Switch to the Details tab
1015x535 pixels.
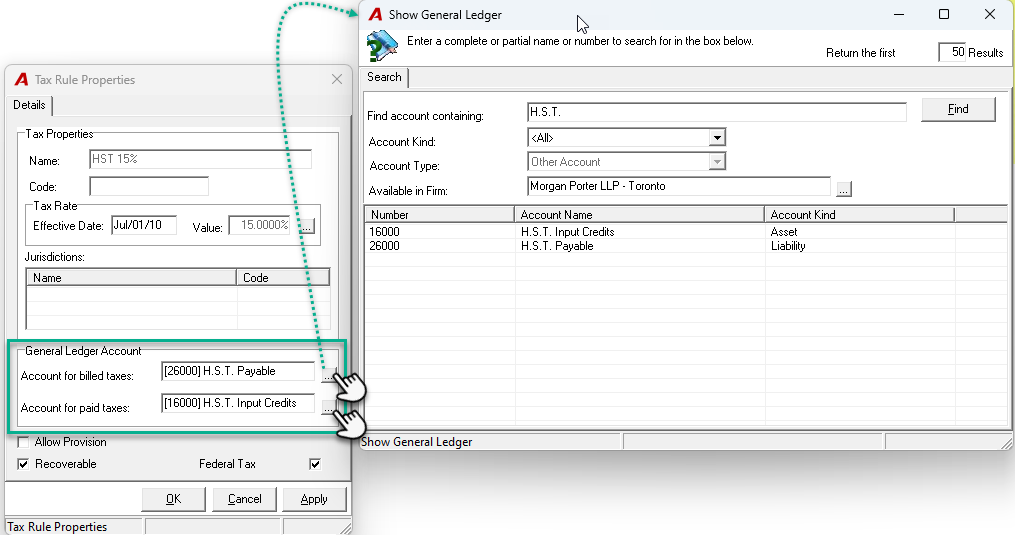tap(29, 105)
